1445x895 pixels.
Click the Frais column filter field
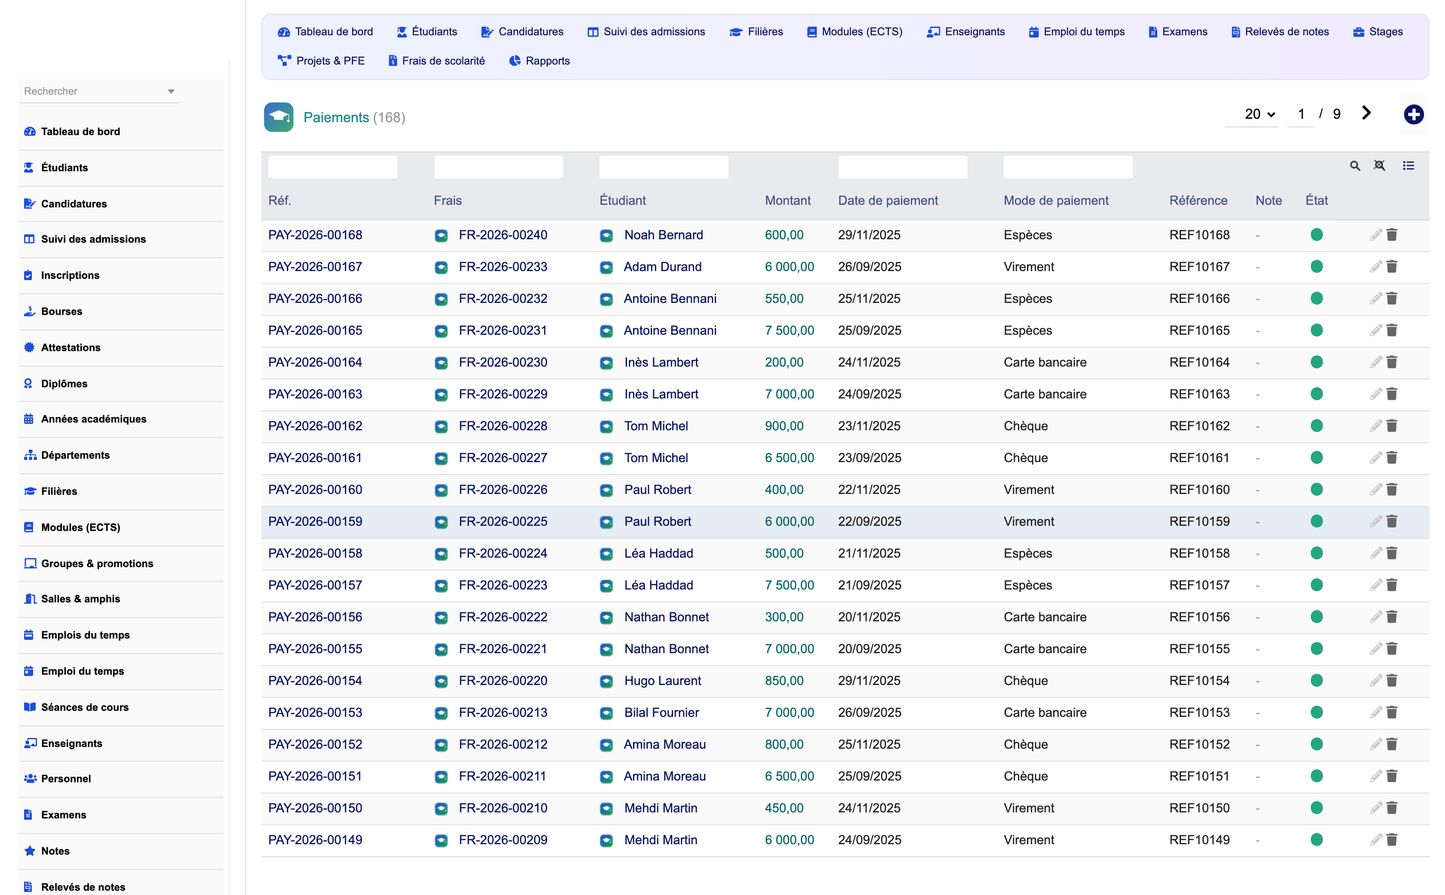pos(499,167)
